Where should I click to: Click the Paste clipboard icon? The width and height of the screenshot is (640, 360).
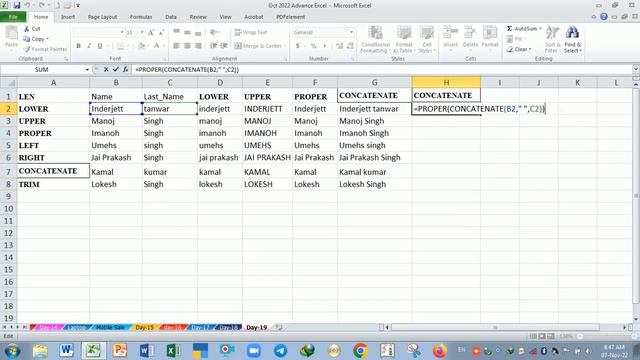click(x=11, y=33)
